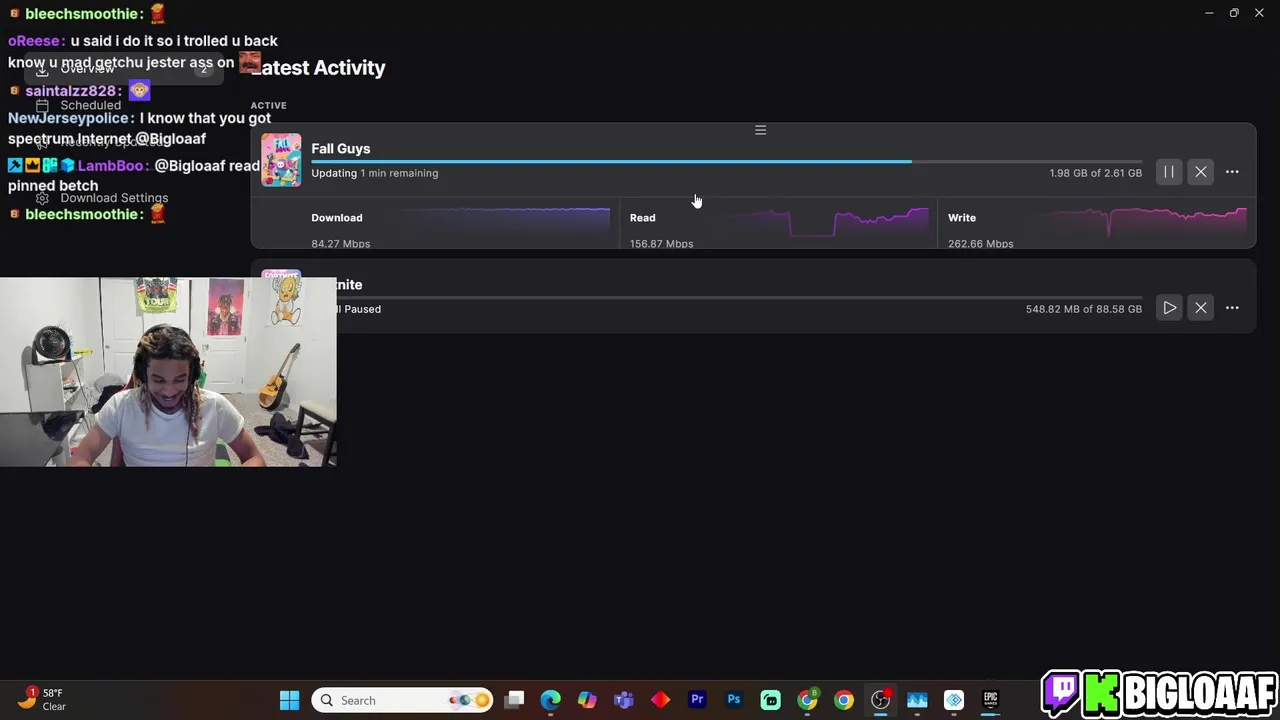The width and height of the screenshot is (1280, 720).
Task: Click the Download Settings gear icon
Action: (42, 198)
